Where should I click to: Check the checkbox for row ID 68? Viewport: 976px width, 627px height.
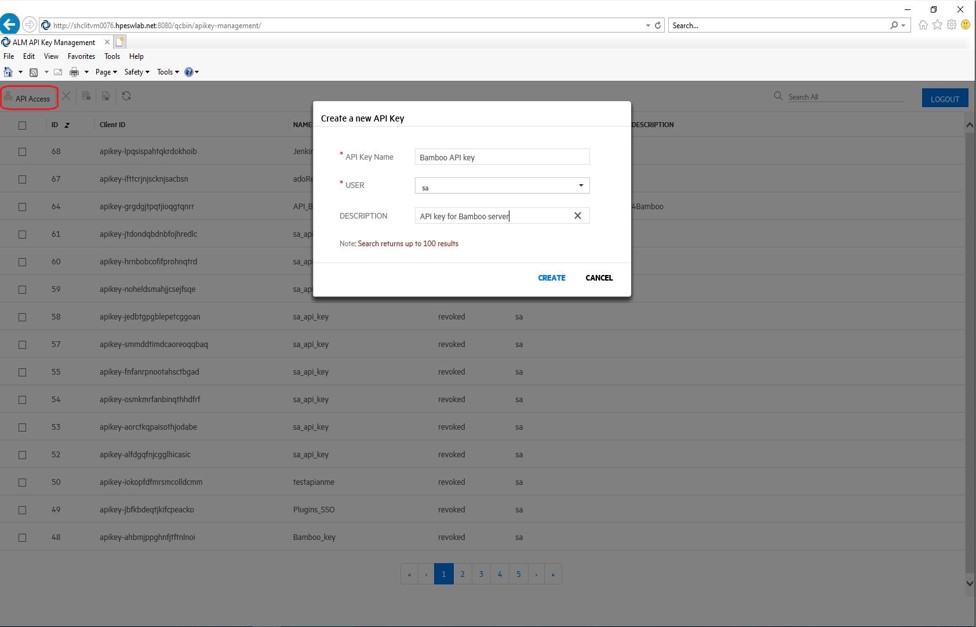coord(23,152)
